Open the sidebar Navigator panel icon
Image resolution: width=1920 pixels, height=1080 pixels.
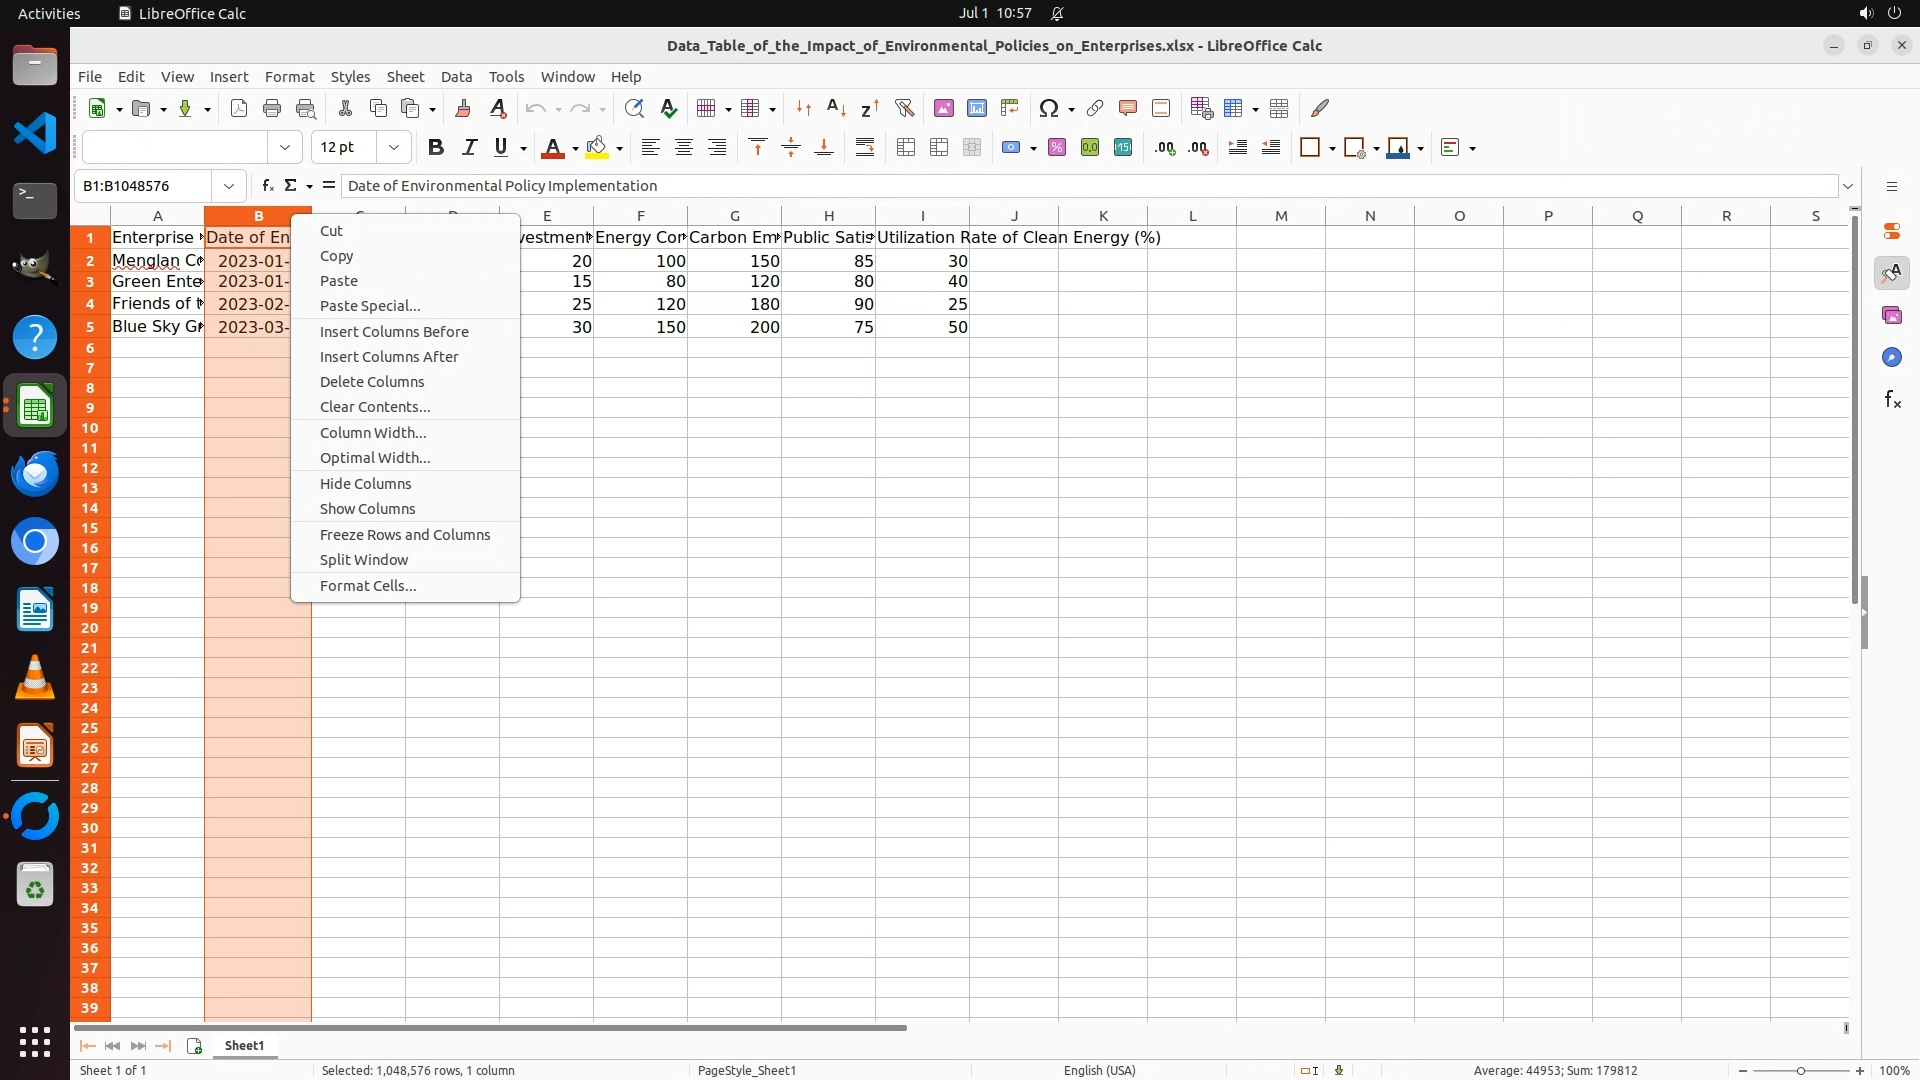point(1891,357)
